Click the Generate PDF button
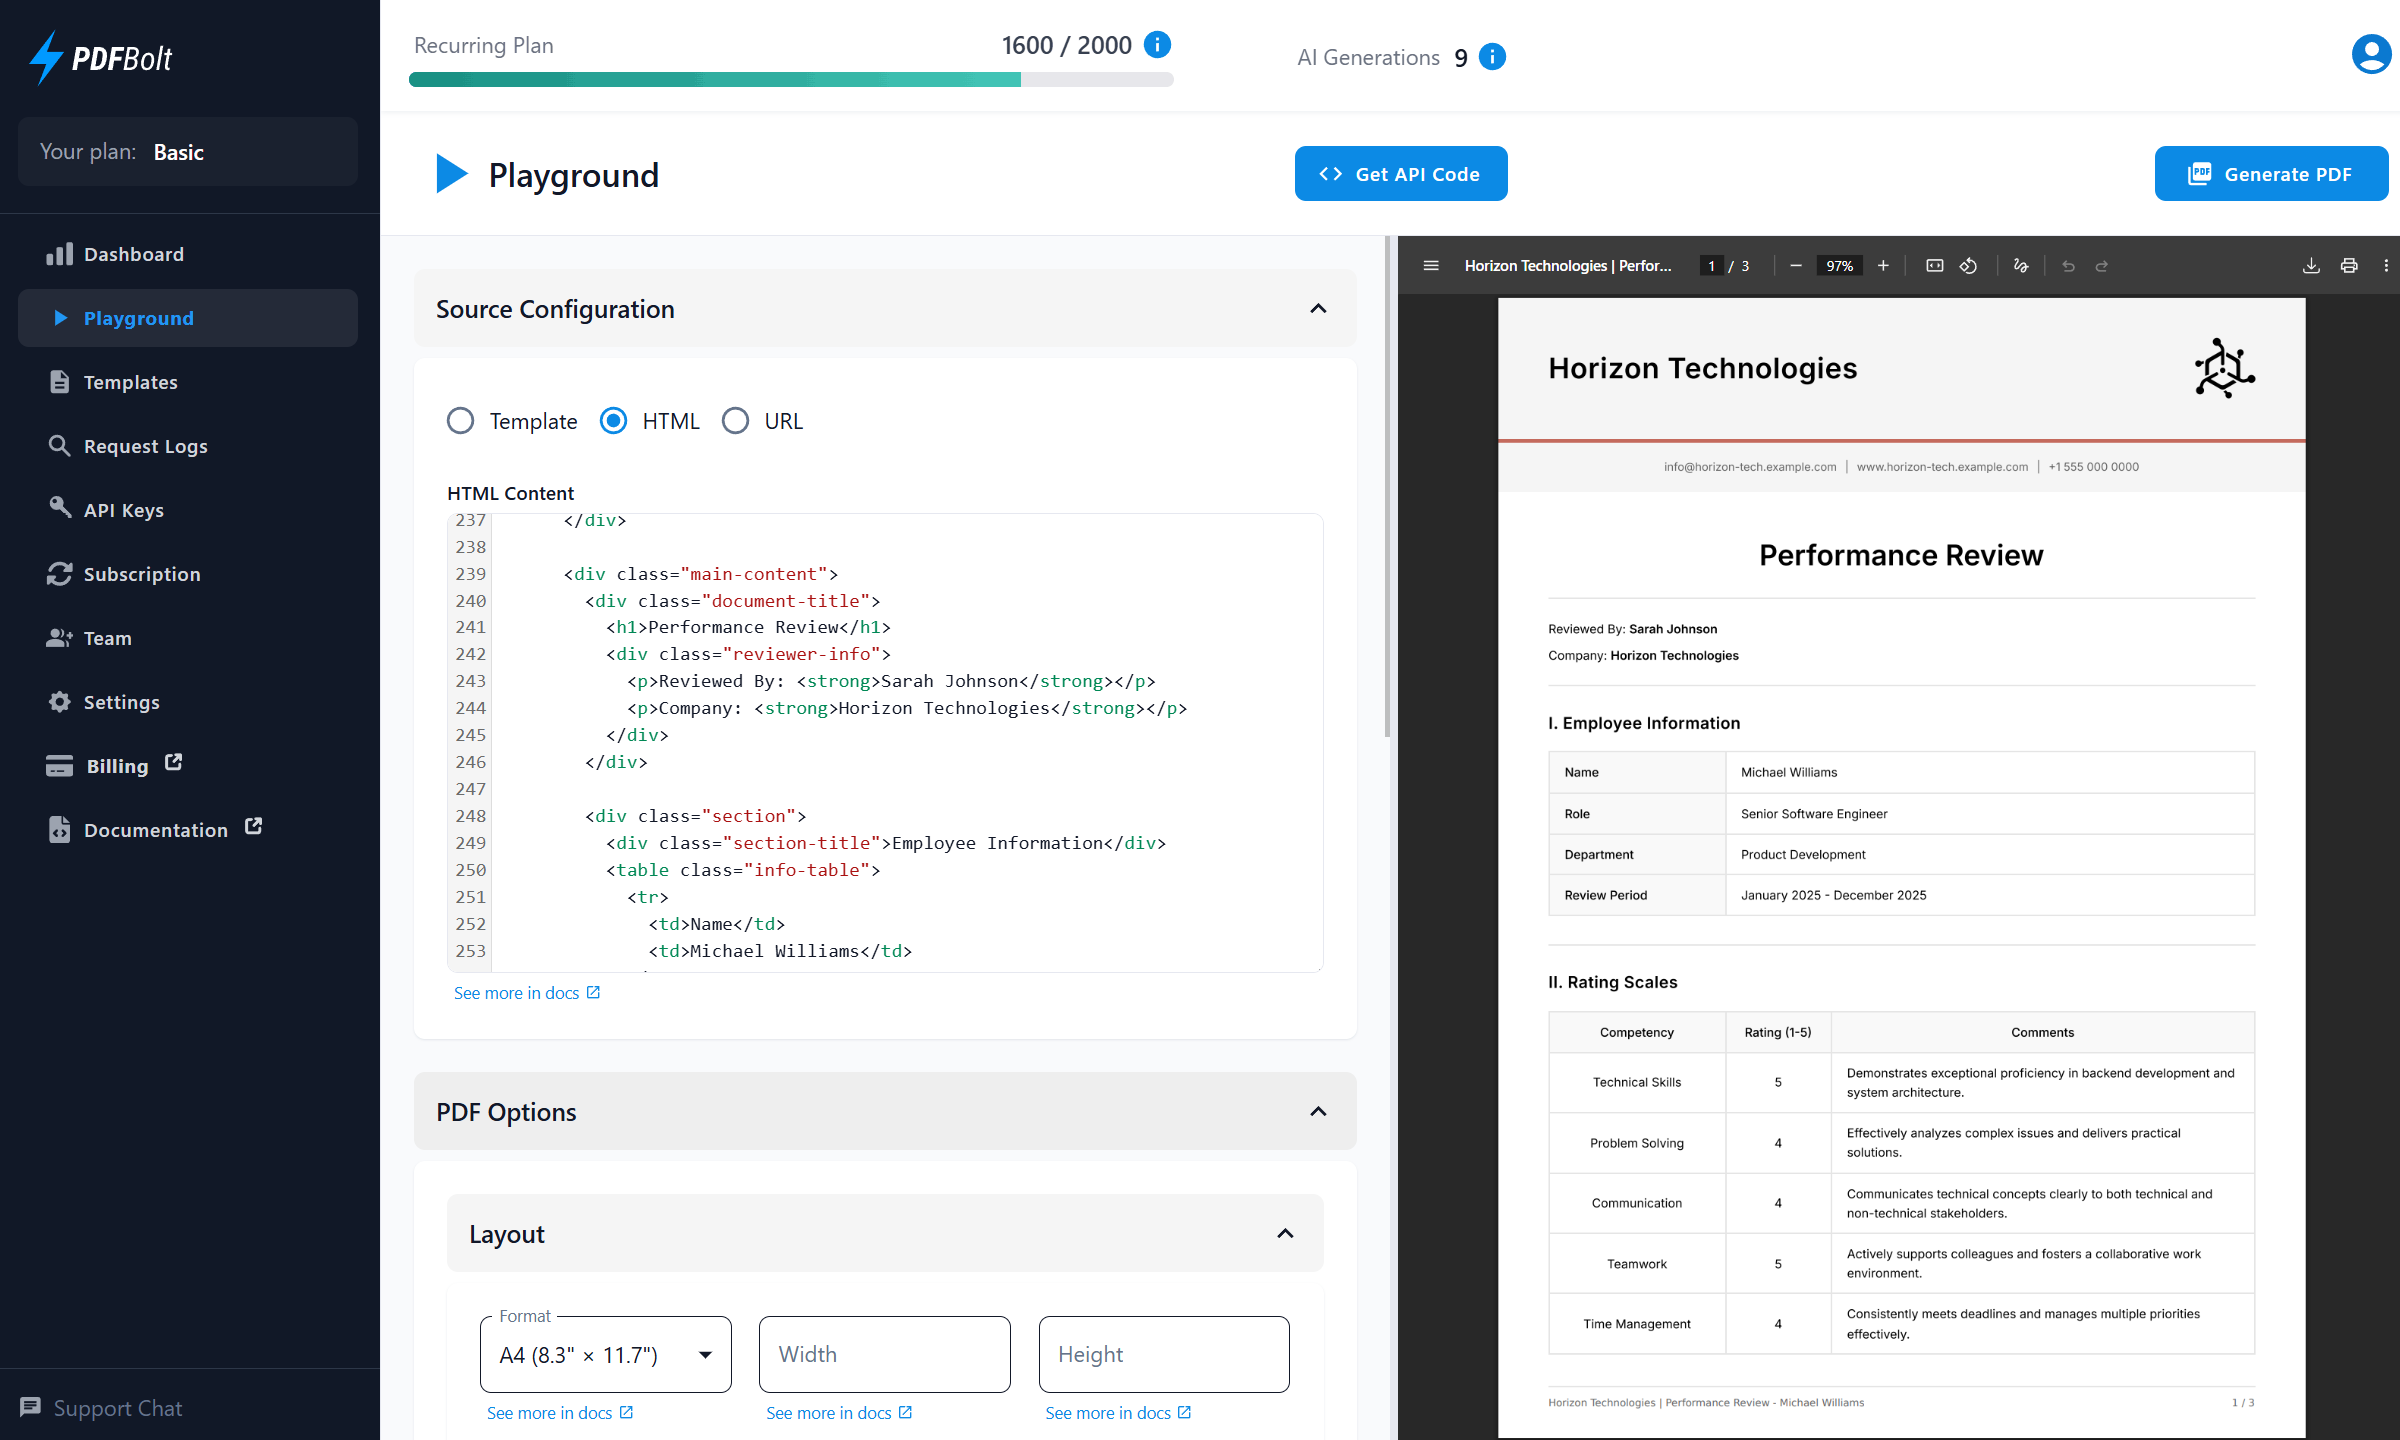Image resolution: width=2400 pixels, height=1440 pixels. coord(2272,173)
